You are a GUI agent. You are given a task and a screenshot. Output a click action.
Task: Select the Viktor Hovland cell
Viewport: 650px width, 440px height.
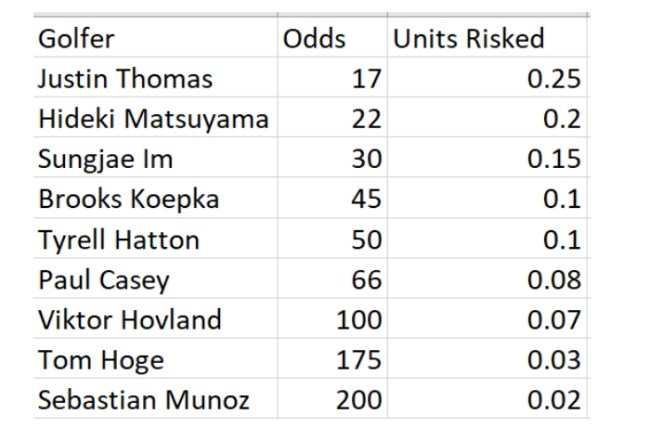(129, 320)
